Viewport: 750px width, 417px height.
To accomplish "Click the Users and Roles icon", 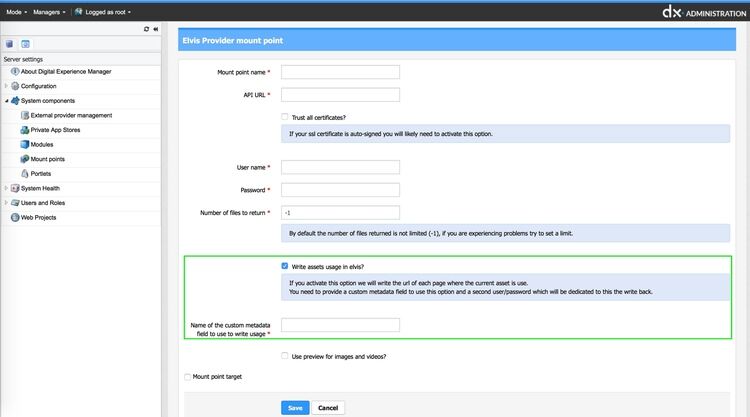I will (x=15, y=203).
